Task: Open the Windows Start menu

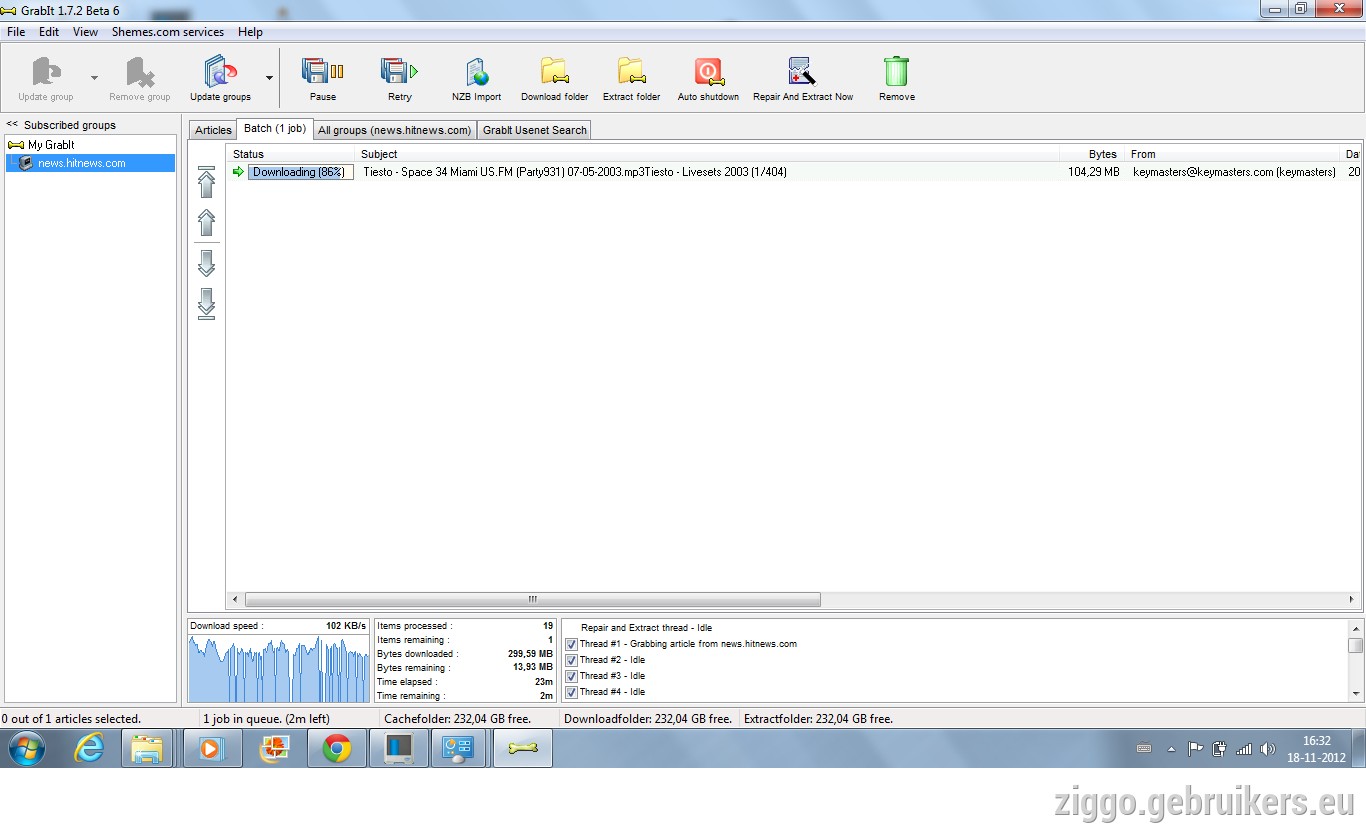Action: tap(26, 748)
